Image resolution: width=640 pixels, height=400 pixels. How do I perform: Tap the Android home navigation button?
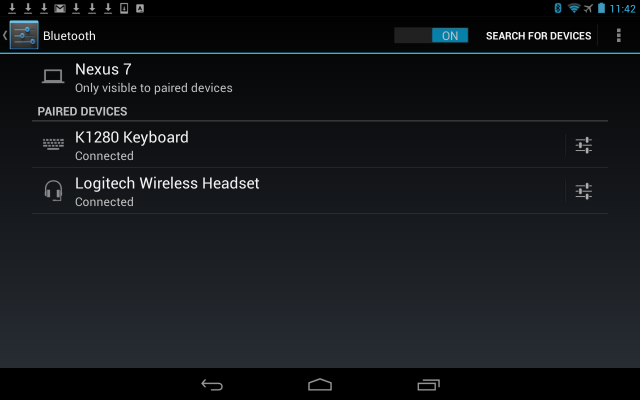pyautogui.click(x=320, y=384)
